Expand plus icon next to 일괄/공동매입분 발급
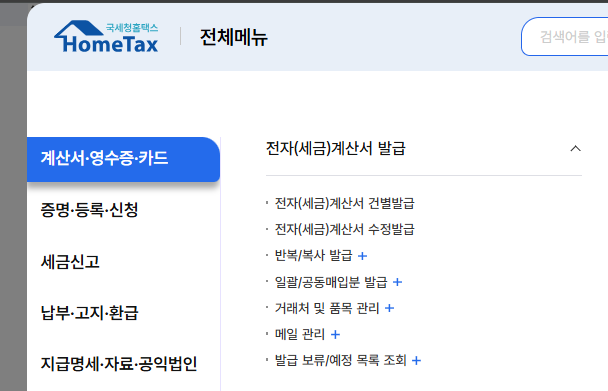 pos(397,282)
